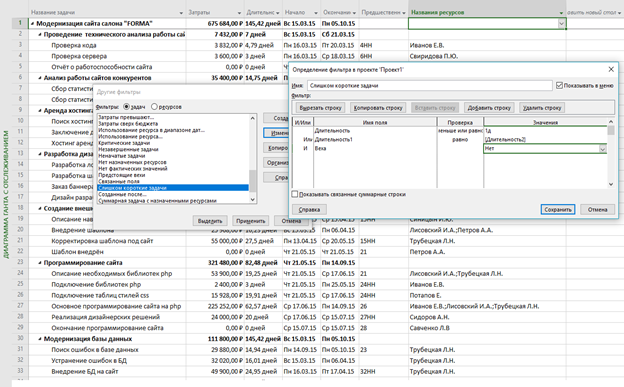
Task: Click the 'Проверка' column header in the filter table
Action: point(460,122)
